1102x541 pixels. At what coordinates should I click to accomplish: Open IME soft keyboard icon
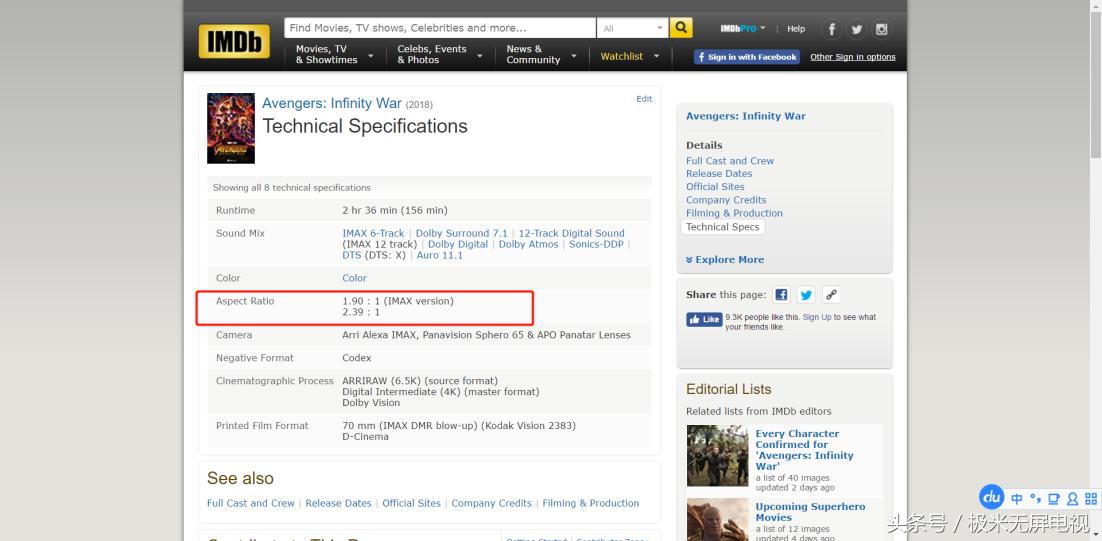pyautogui.click(x=1054, y=499)
